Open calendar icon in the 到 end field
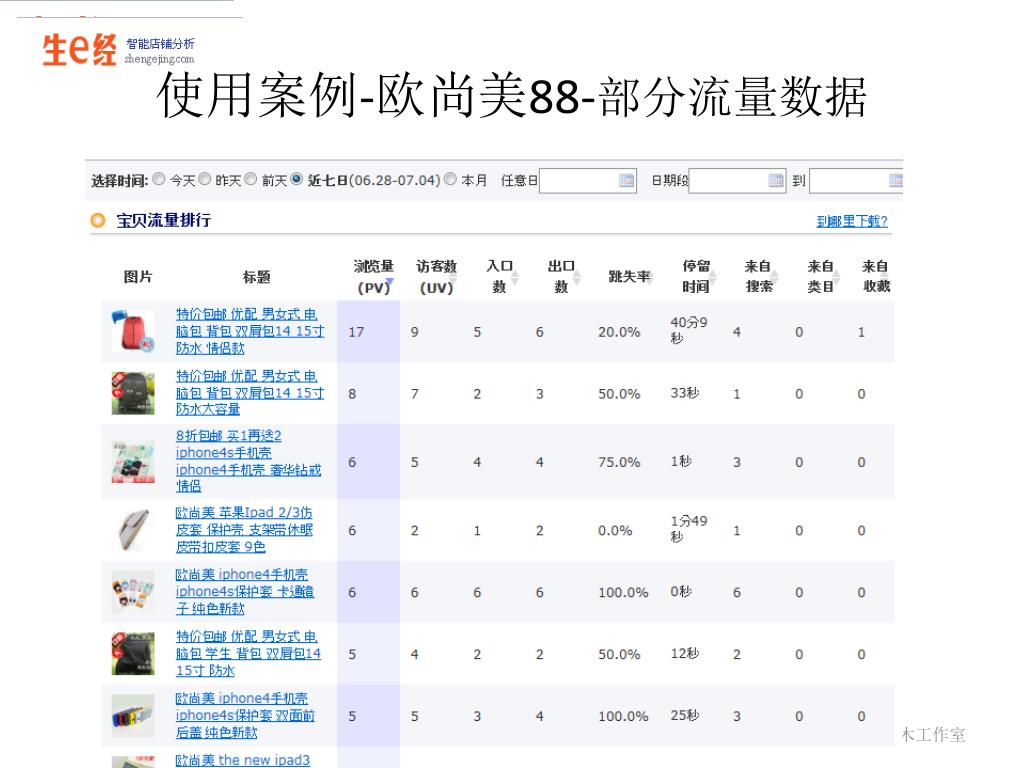The height and width of the screenshot is (768, 1024). pos(896,181)
